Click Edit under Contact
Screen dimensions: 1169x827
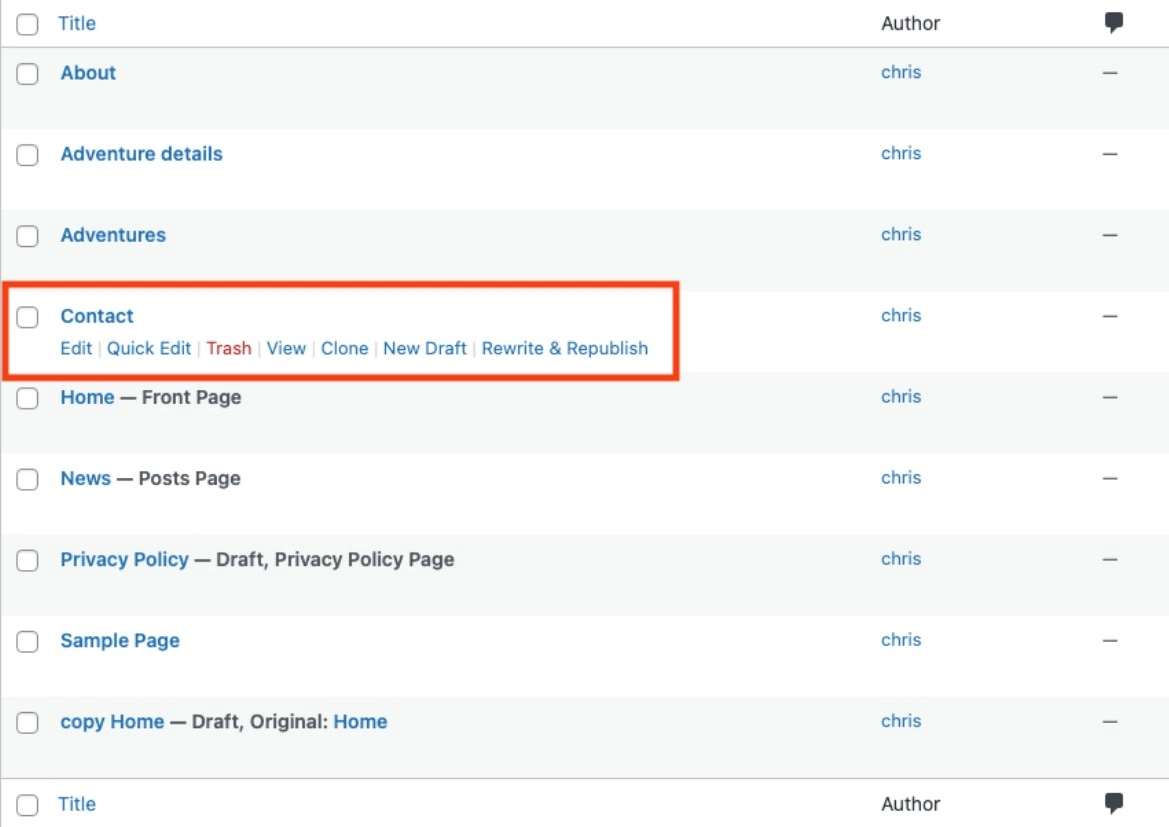pyautogui.click(x=76, y=348)
